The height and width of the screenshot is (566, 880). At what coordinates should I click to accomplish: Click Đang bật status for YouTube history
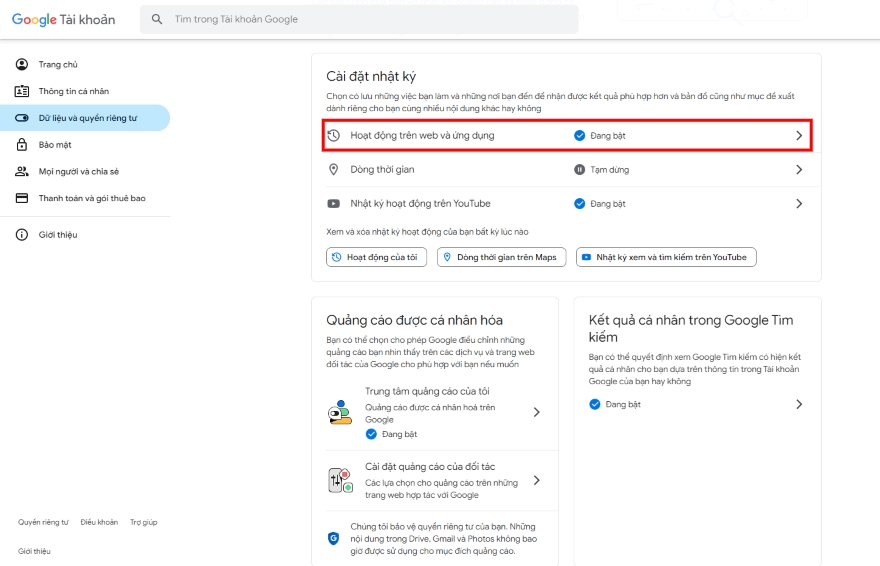click(x=600, y=204)
